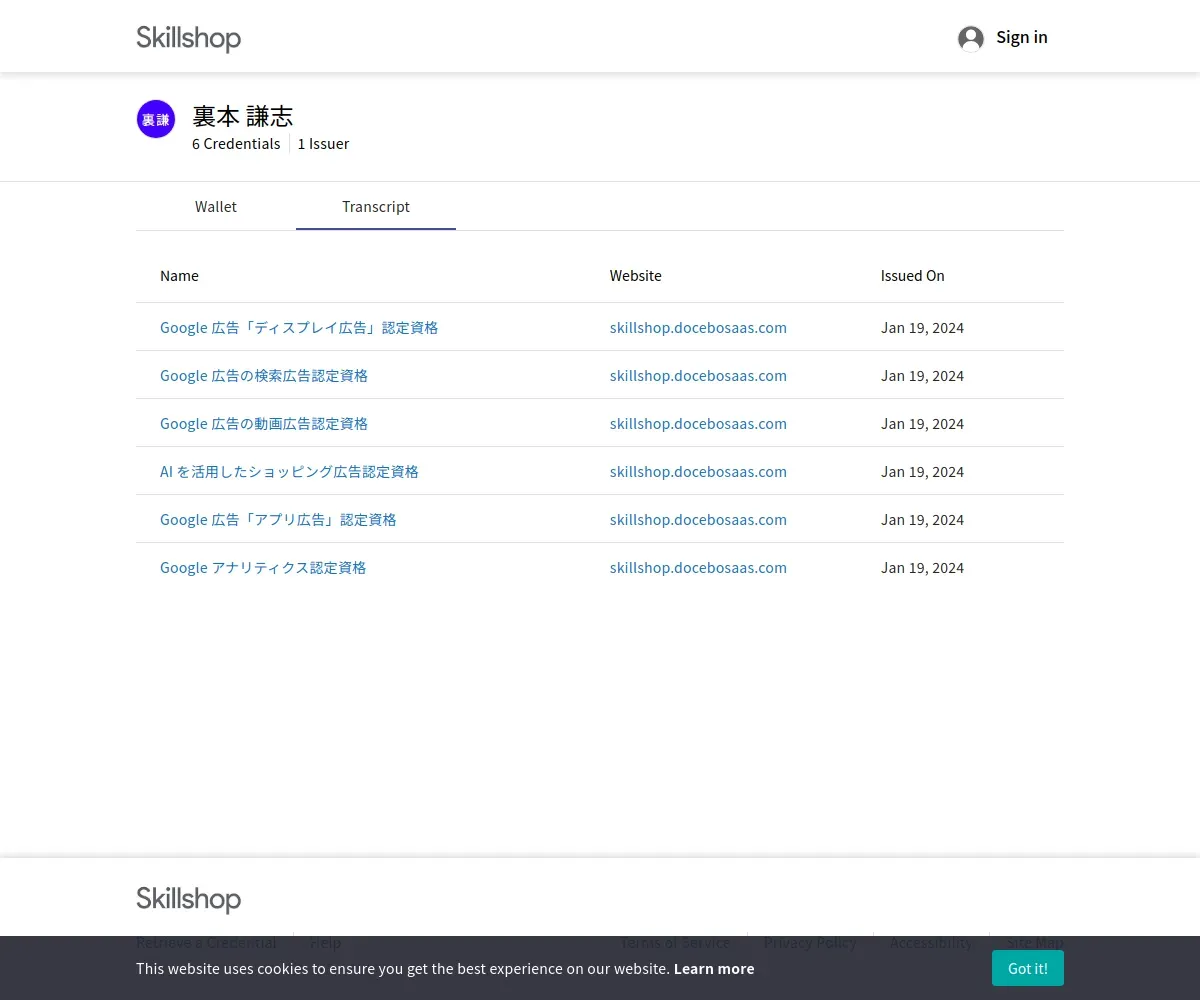Open Google 広告の検索広告認定資格 credential
The image size is (1200, 1000).
pos(264,375)
